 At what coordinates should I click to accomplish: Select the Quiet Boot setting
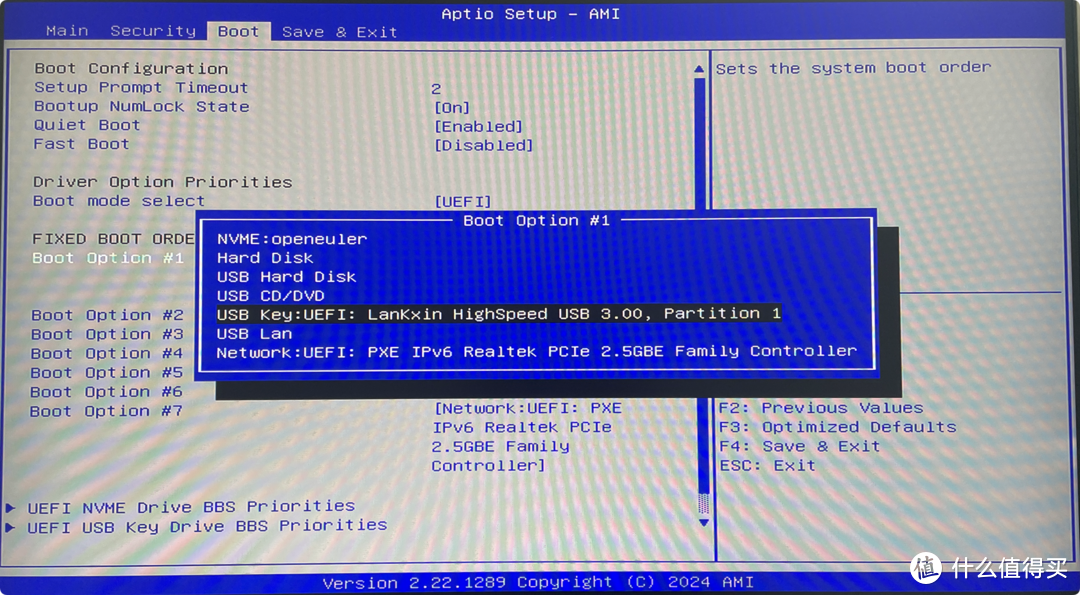(87, 125)
